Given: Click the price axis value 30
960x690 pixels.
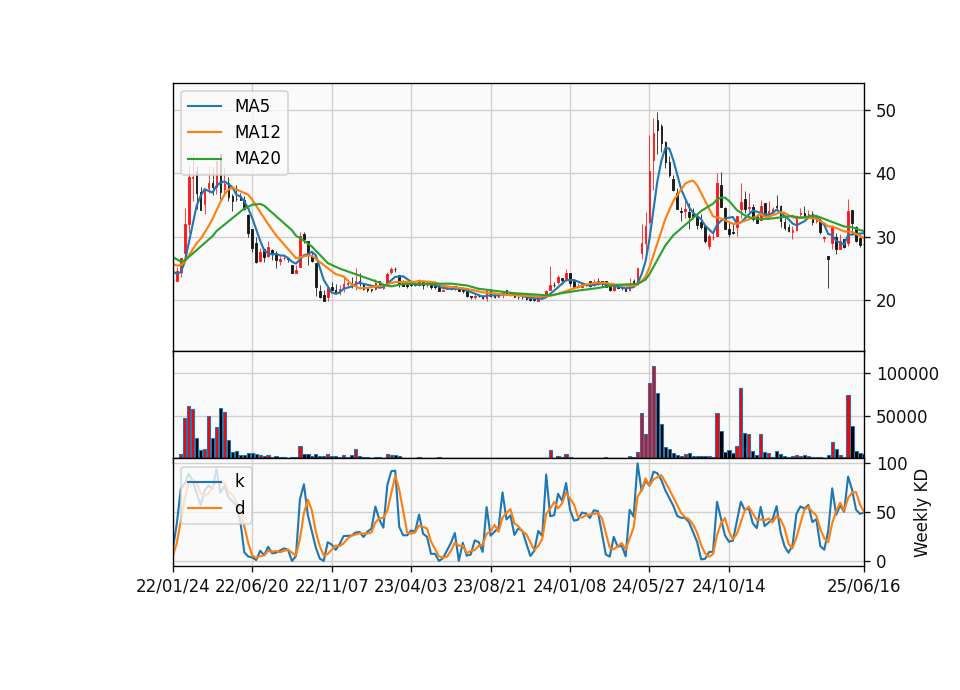Looking at the screenshot, I should 886,238.
